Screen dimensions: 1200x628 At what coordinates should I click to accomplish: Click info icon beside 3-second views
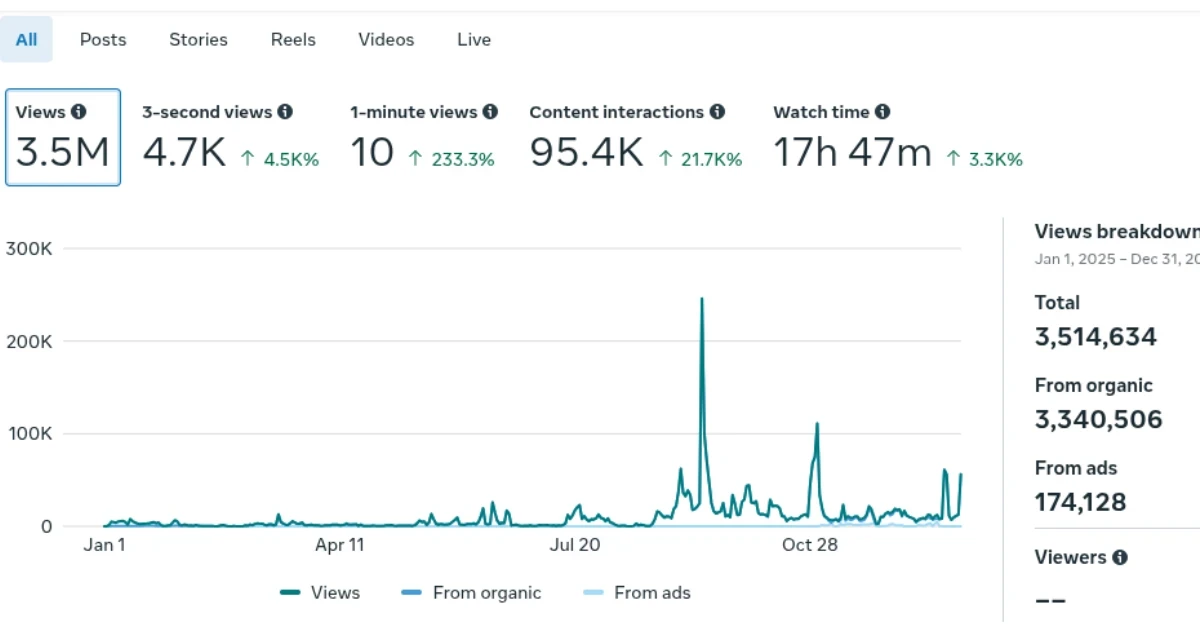point(285,112)
